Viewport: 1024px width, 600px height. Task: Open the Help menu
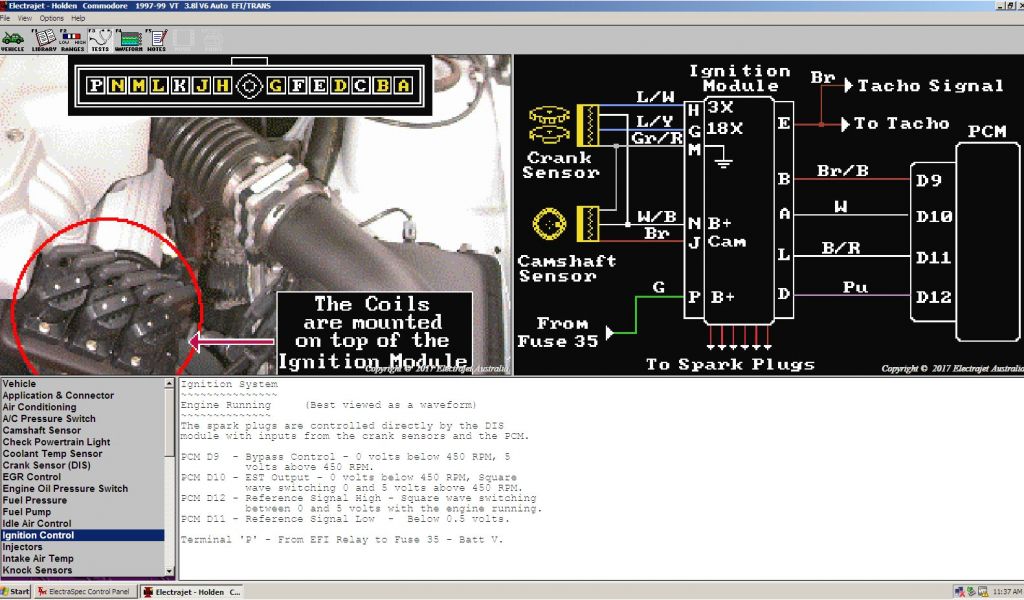[x=78, y=18]
